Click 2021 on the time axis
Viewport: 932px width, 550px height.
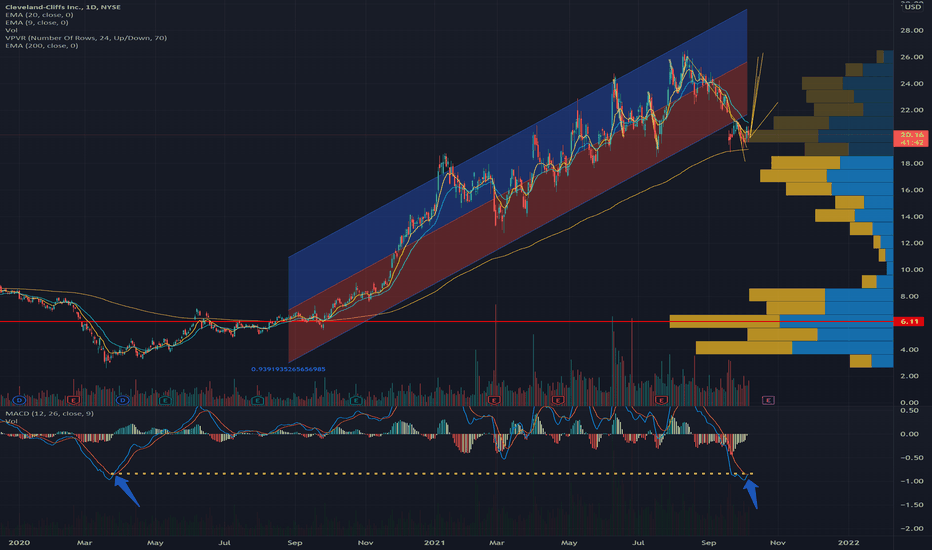(434, 543)
